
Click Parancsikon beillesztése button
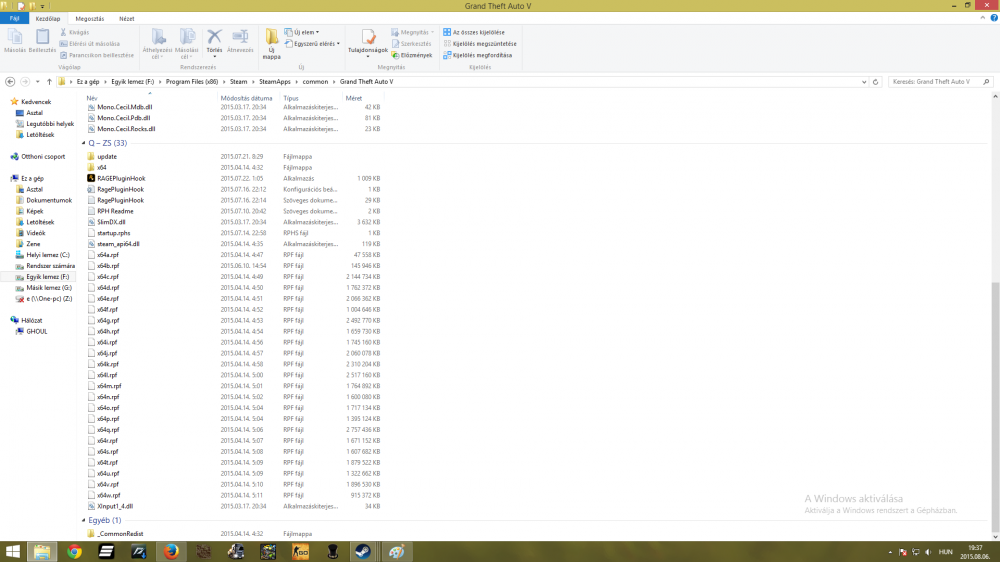pyautogui.click(x=97, y=55)
